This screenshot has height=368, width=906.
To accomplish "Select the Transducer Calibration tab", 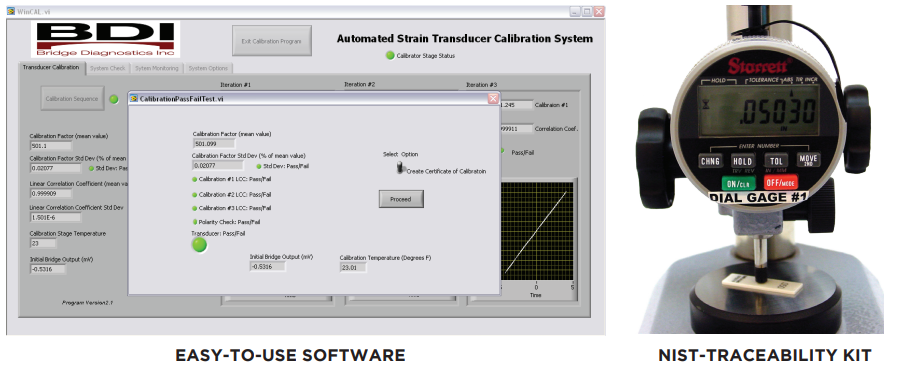I will click(51, 68).
